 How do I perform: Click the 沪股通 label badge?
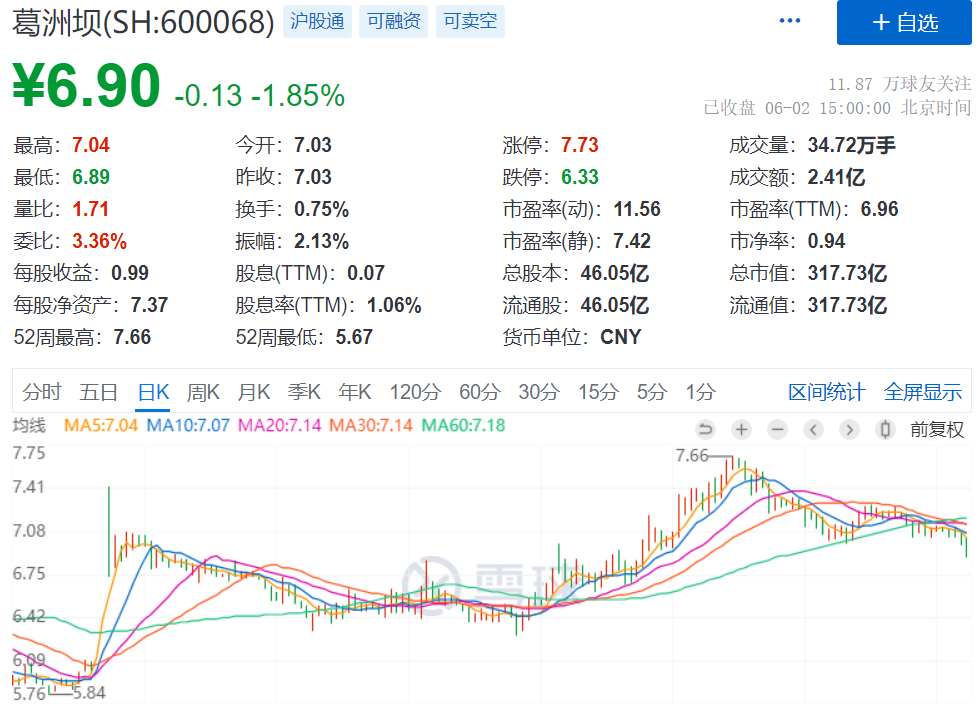coord(317,21)
